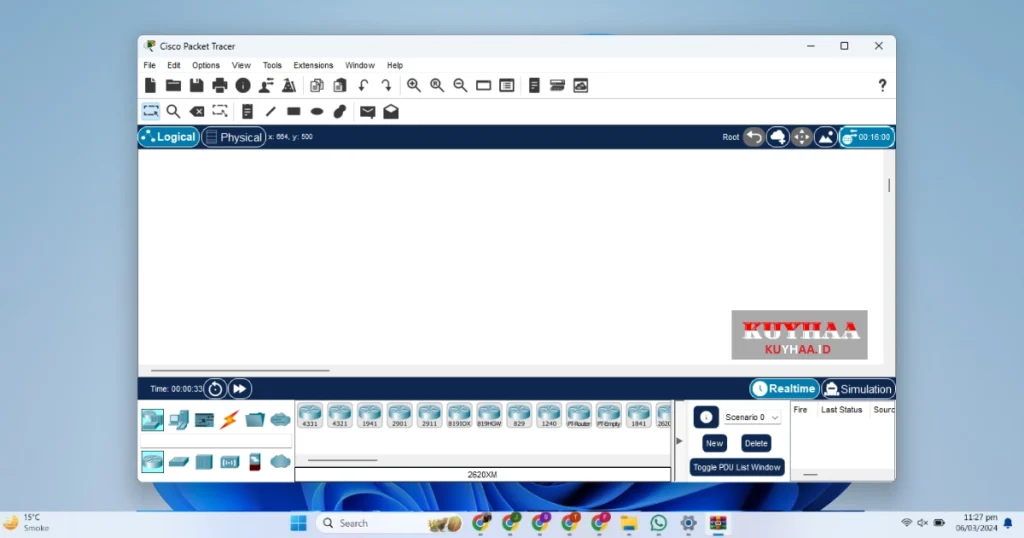Open the Extensions menu
This screenshot has height=538, width=1024.
point(313,65)
